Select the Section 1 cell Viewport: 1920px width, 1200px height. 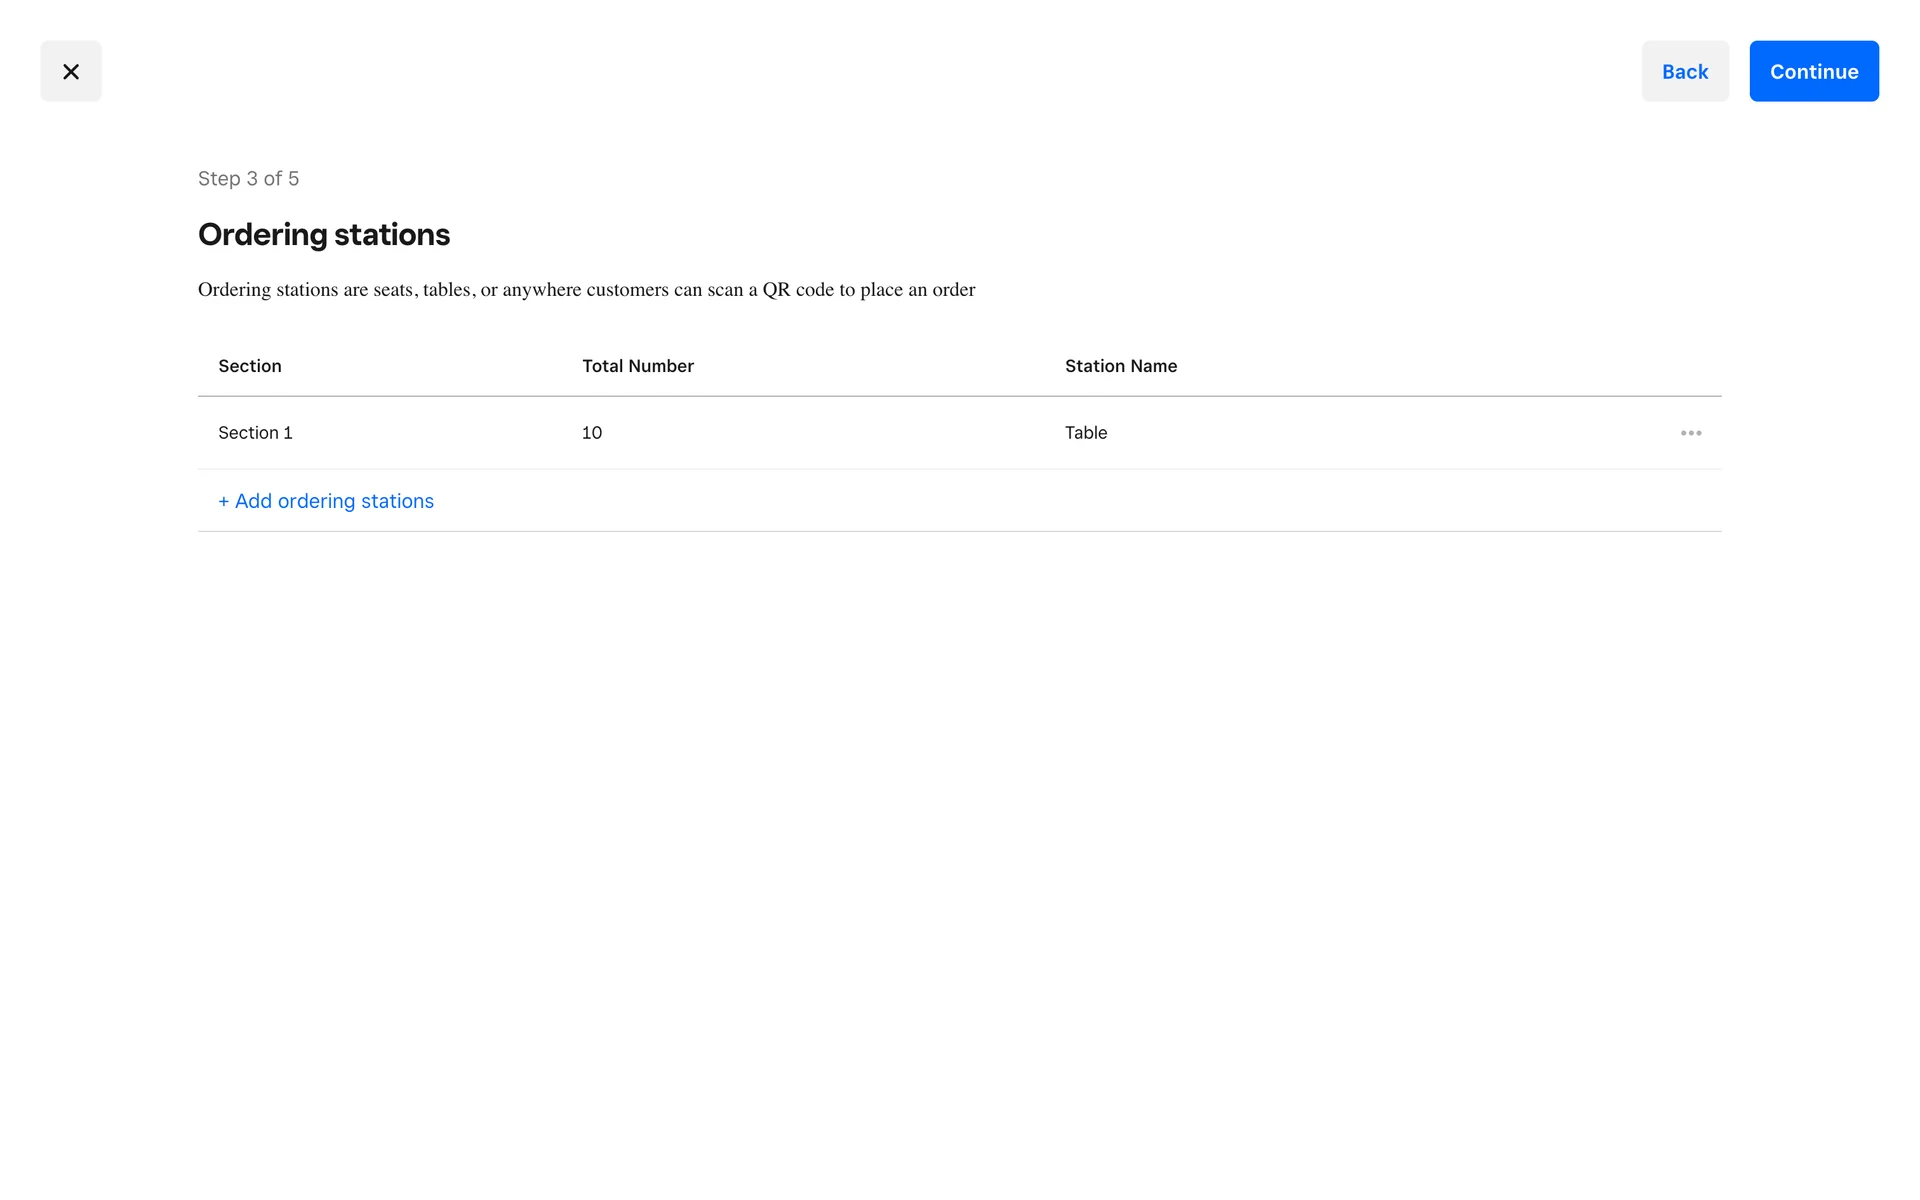tap(256, 433)
